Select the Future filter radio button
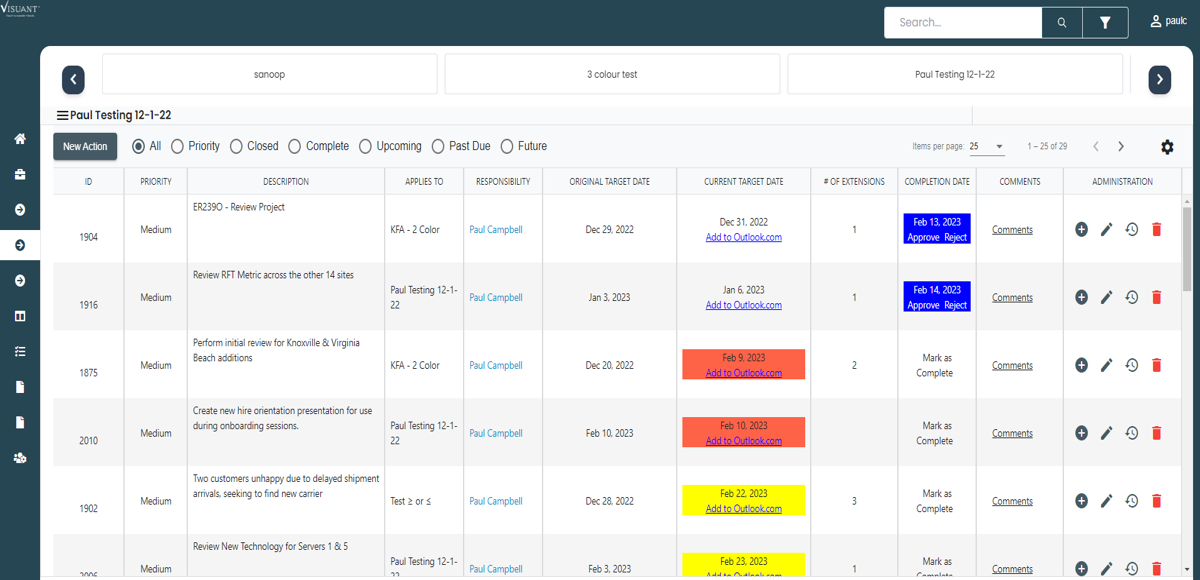 [x=507, y=146]
